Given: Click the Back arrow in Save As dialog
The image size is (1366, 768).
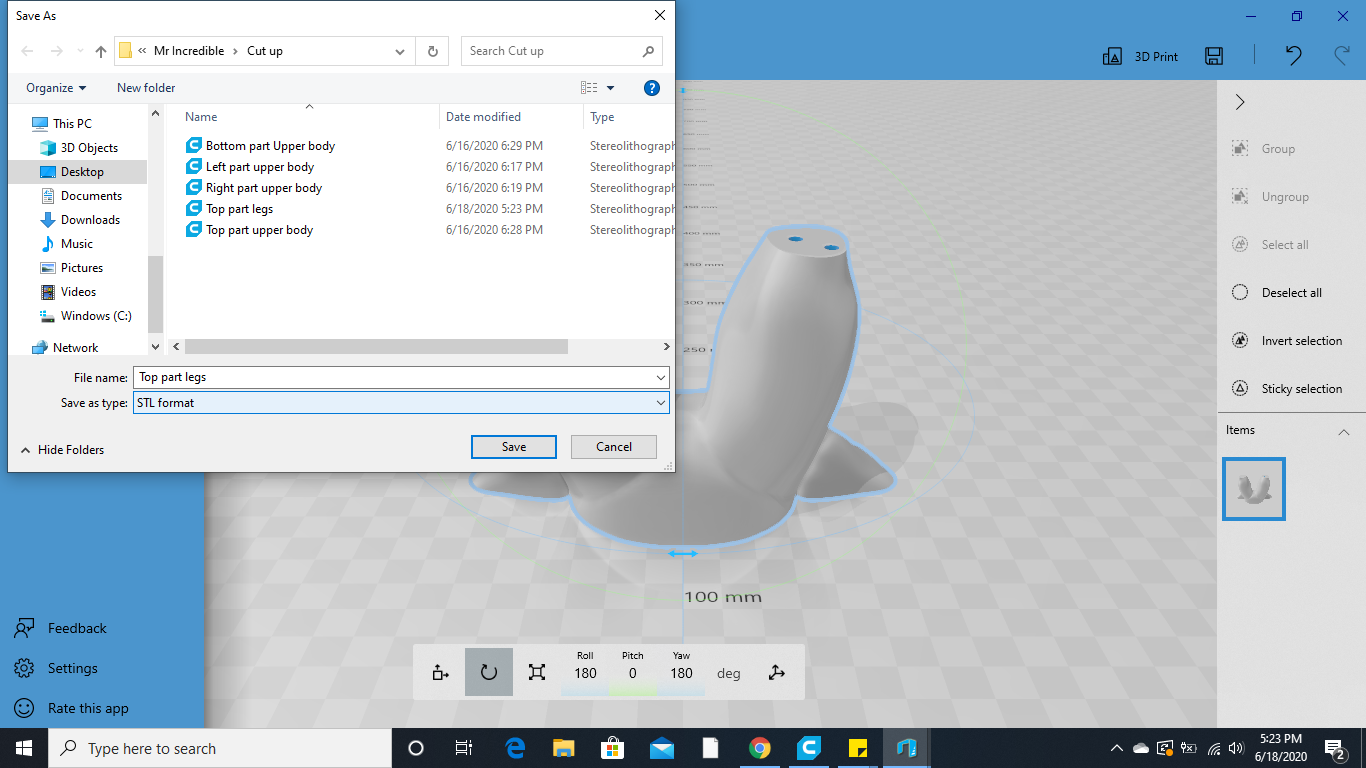Looking at the screenshot, I should [x=27, y=51].
